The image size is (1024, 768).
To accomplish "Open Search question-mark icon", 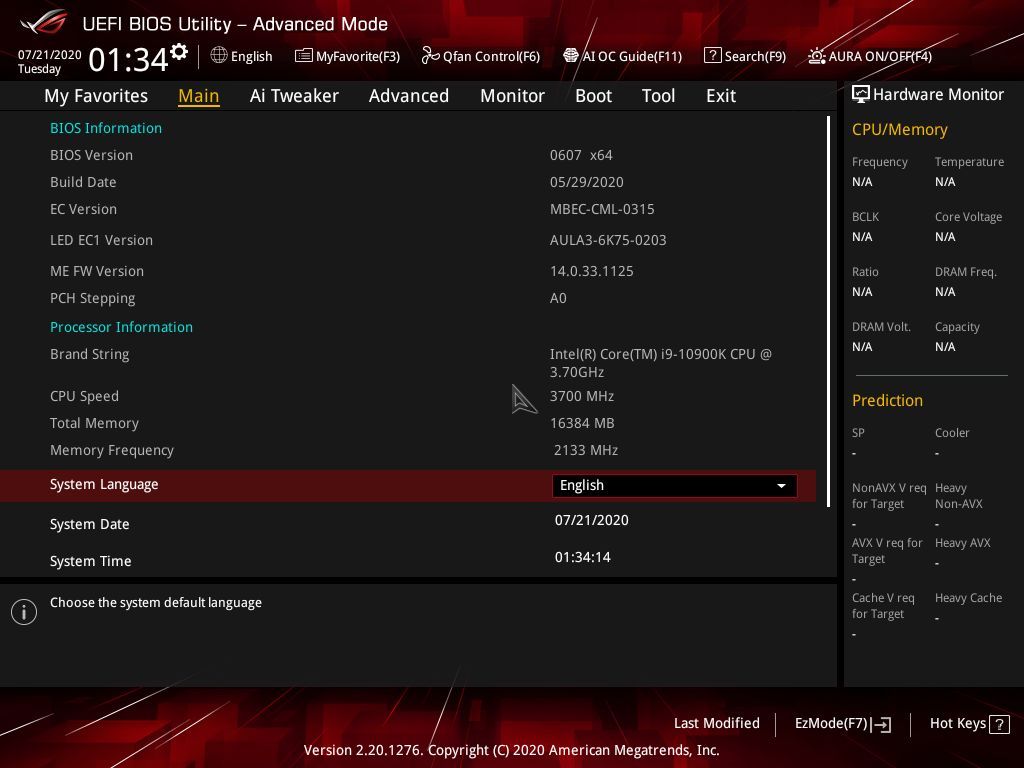I will coord(712,56).
